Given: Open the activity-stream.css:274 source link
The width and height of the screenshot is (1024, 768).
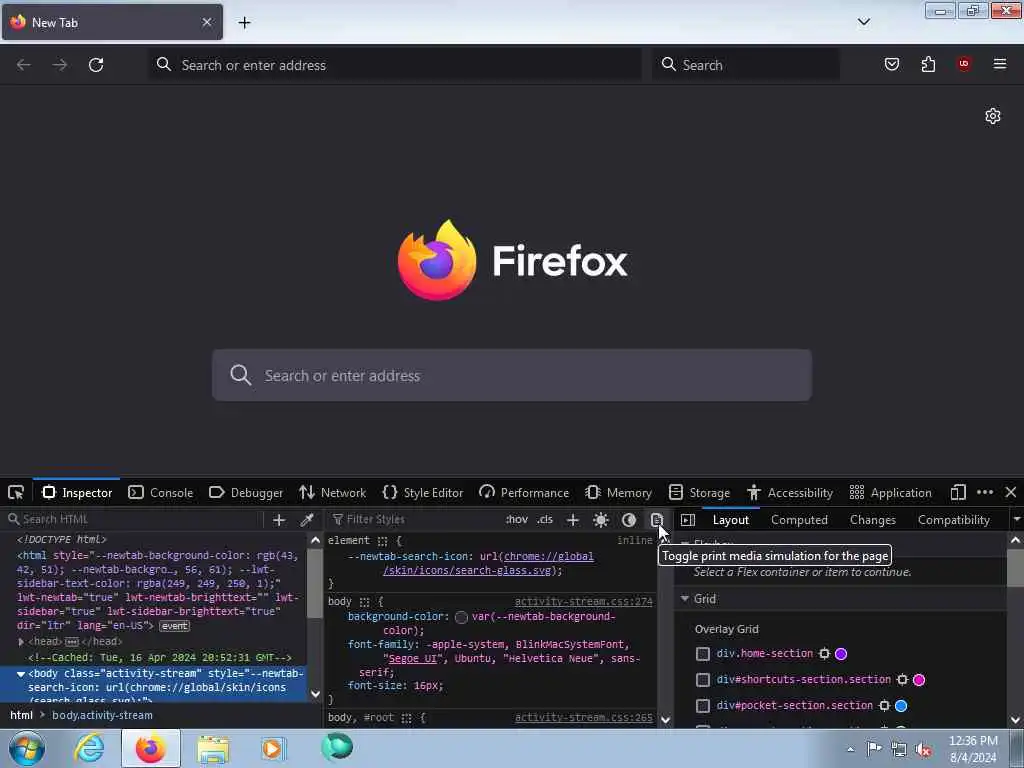Looking at the screenshot, I should 583,602.
